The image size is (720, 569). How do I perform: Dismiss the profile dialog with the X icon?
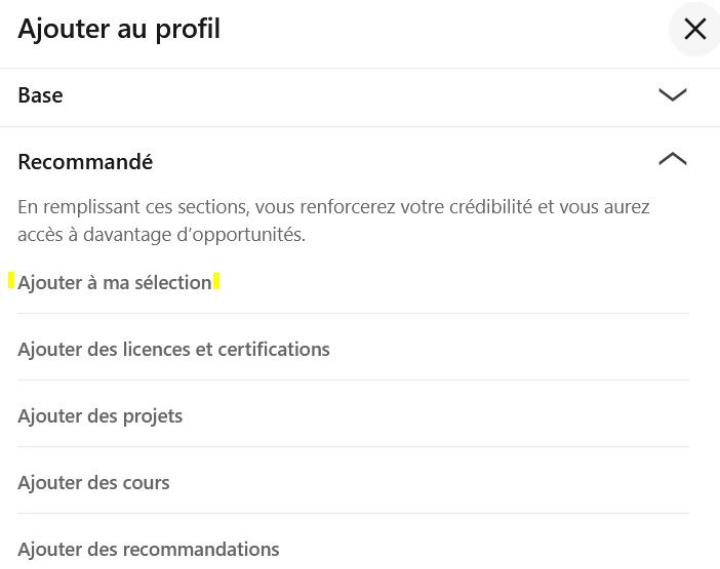[694, 30]
